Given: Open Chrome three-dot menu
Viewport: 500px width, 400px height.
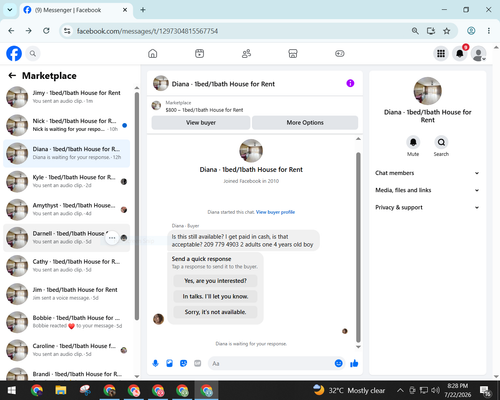Looking at the screenshot, I should coord(489,31).
